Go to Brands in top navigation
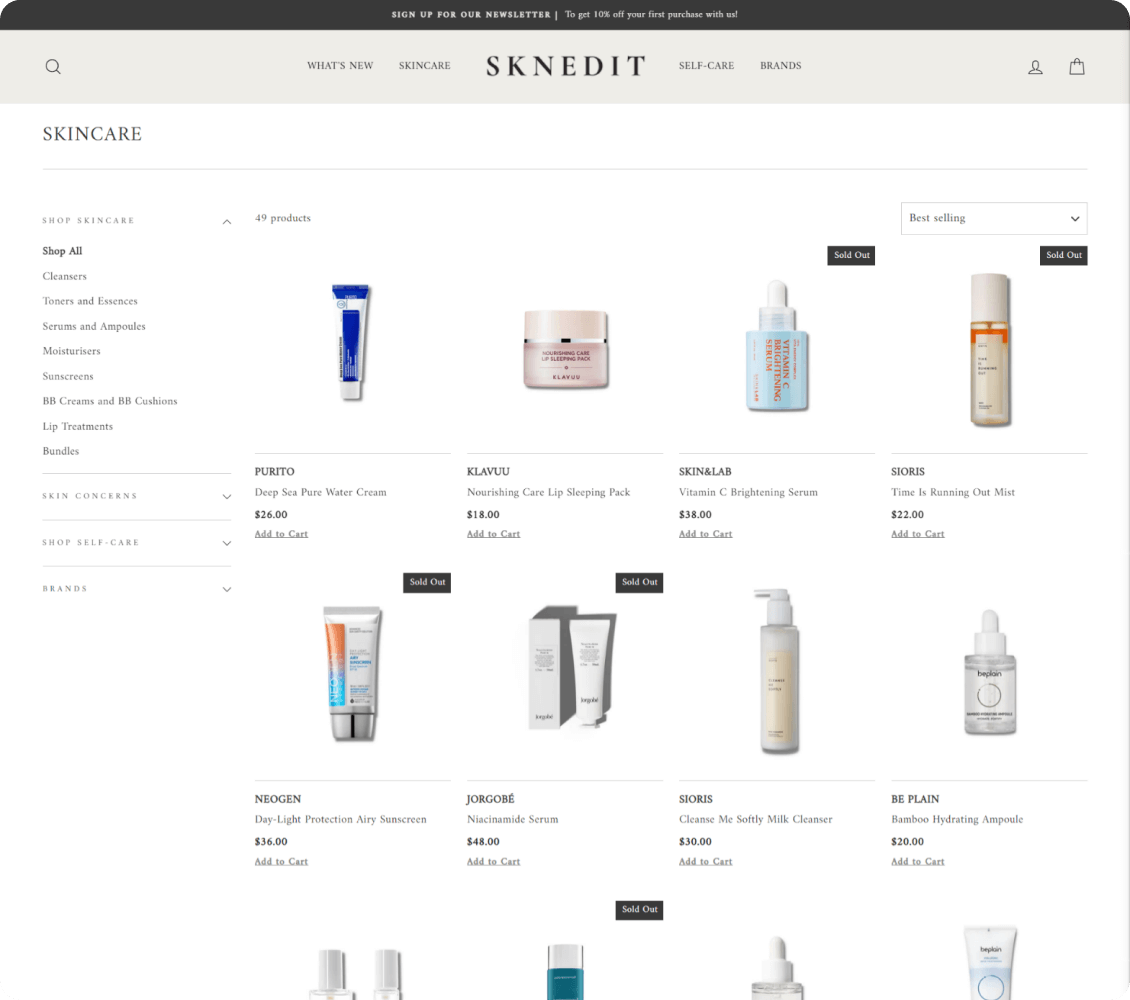Image resolution: width=1130 pixels, height=1000 pixels. click(780, 66)
